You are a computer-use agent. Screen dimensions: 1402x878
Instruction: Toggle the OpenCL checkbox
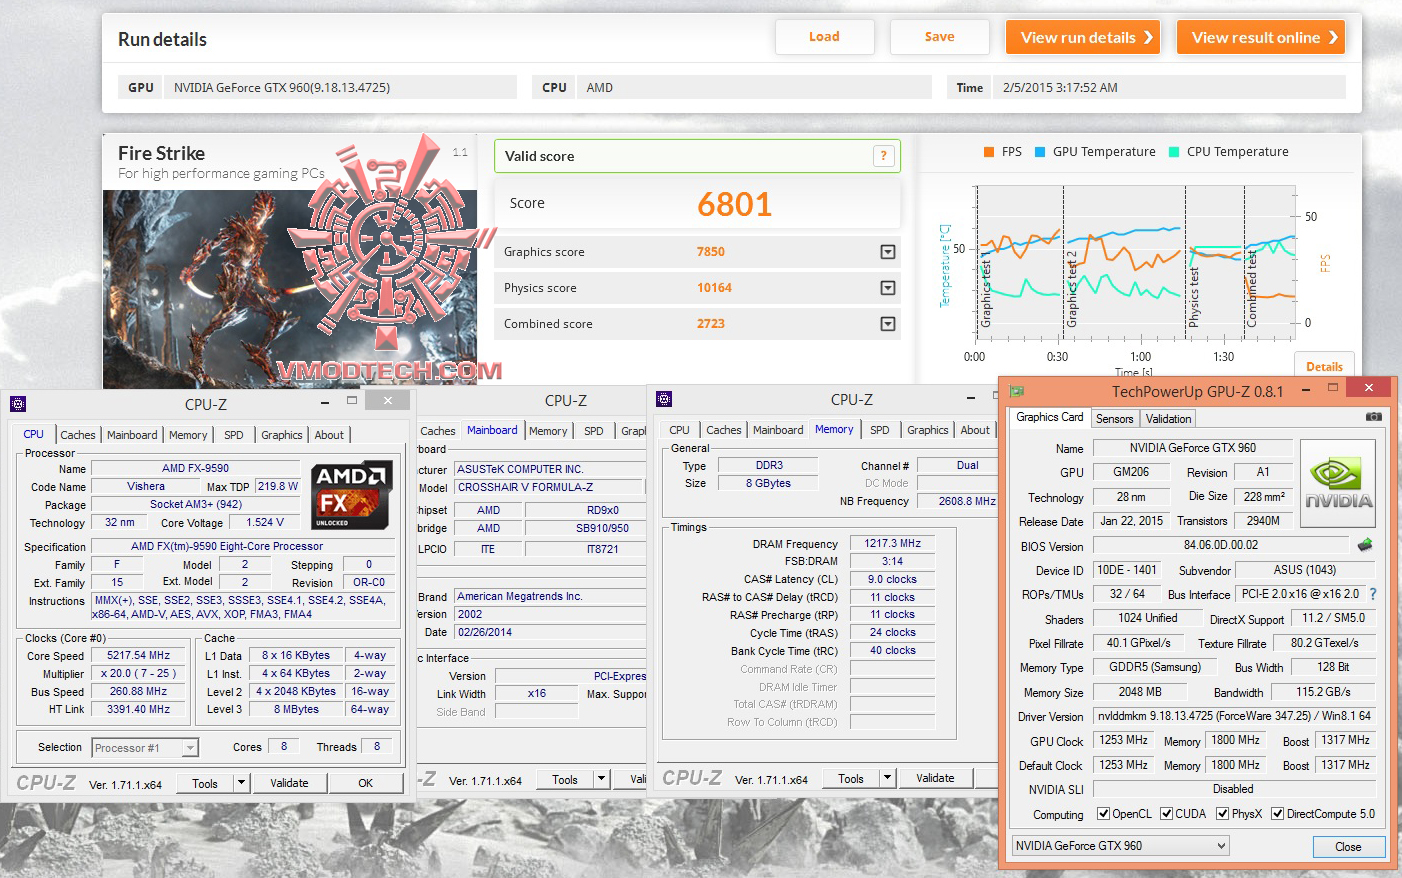click(x=1103, y=814)
